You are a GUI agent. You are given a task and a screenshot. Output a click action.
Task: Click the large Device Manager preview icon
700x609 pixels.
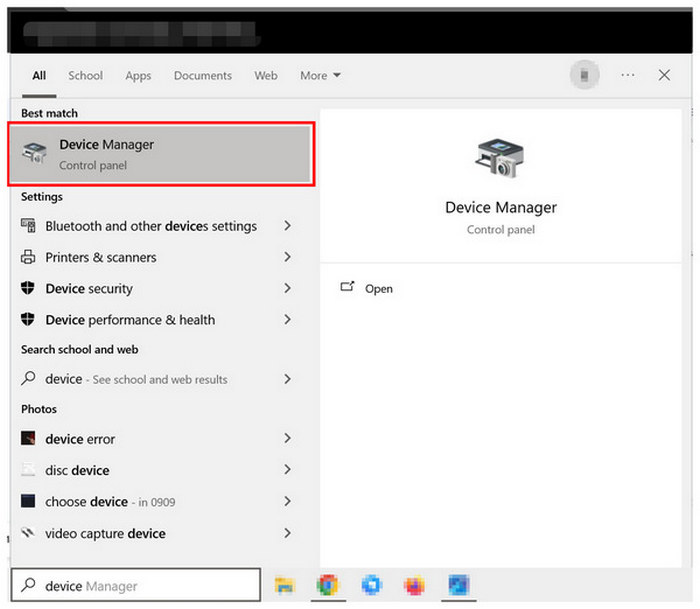click(500, 158)
